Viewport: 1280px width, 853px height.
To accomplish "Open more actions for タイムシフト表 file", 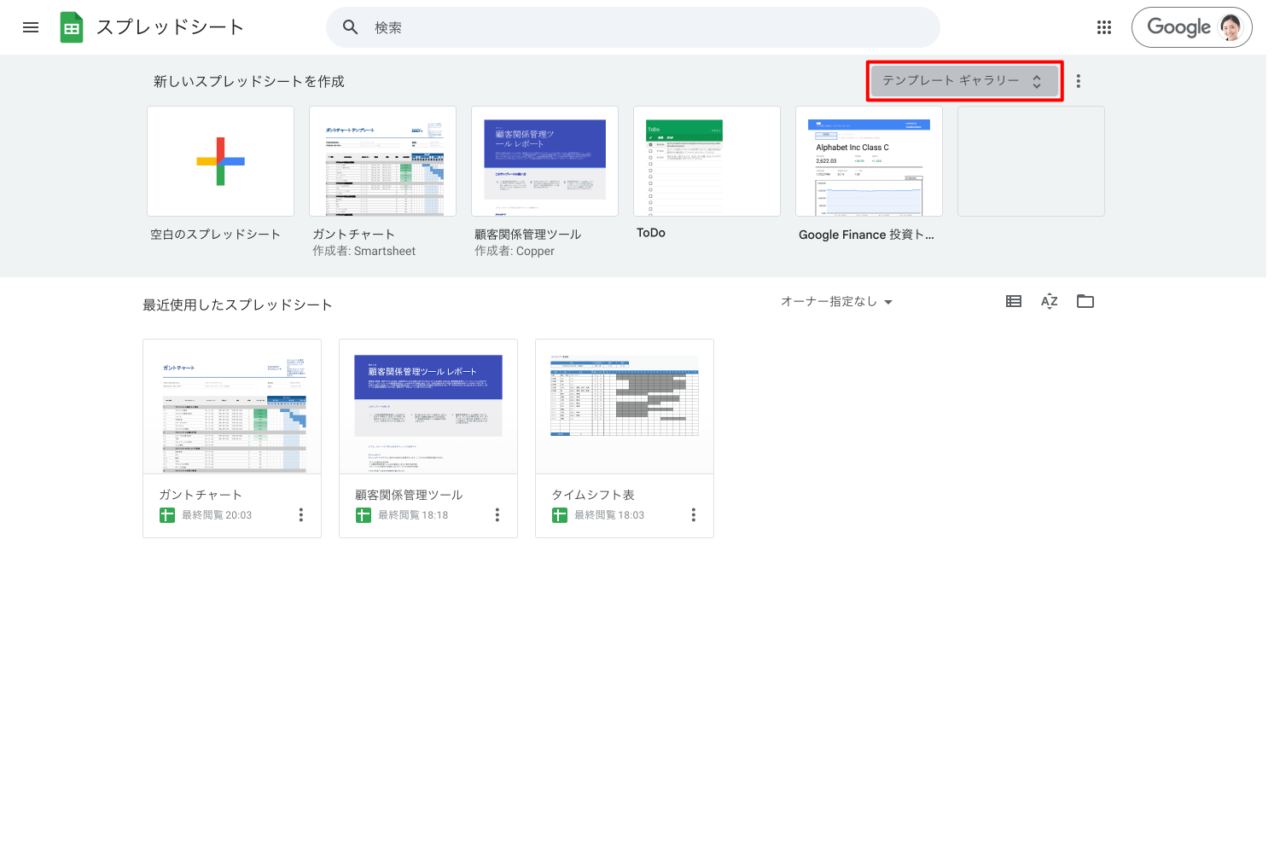I will tap(693, 515).
